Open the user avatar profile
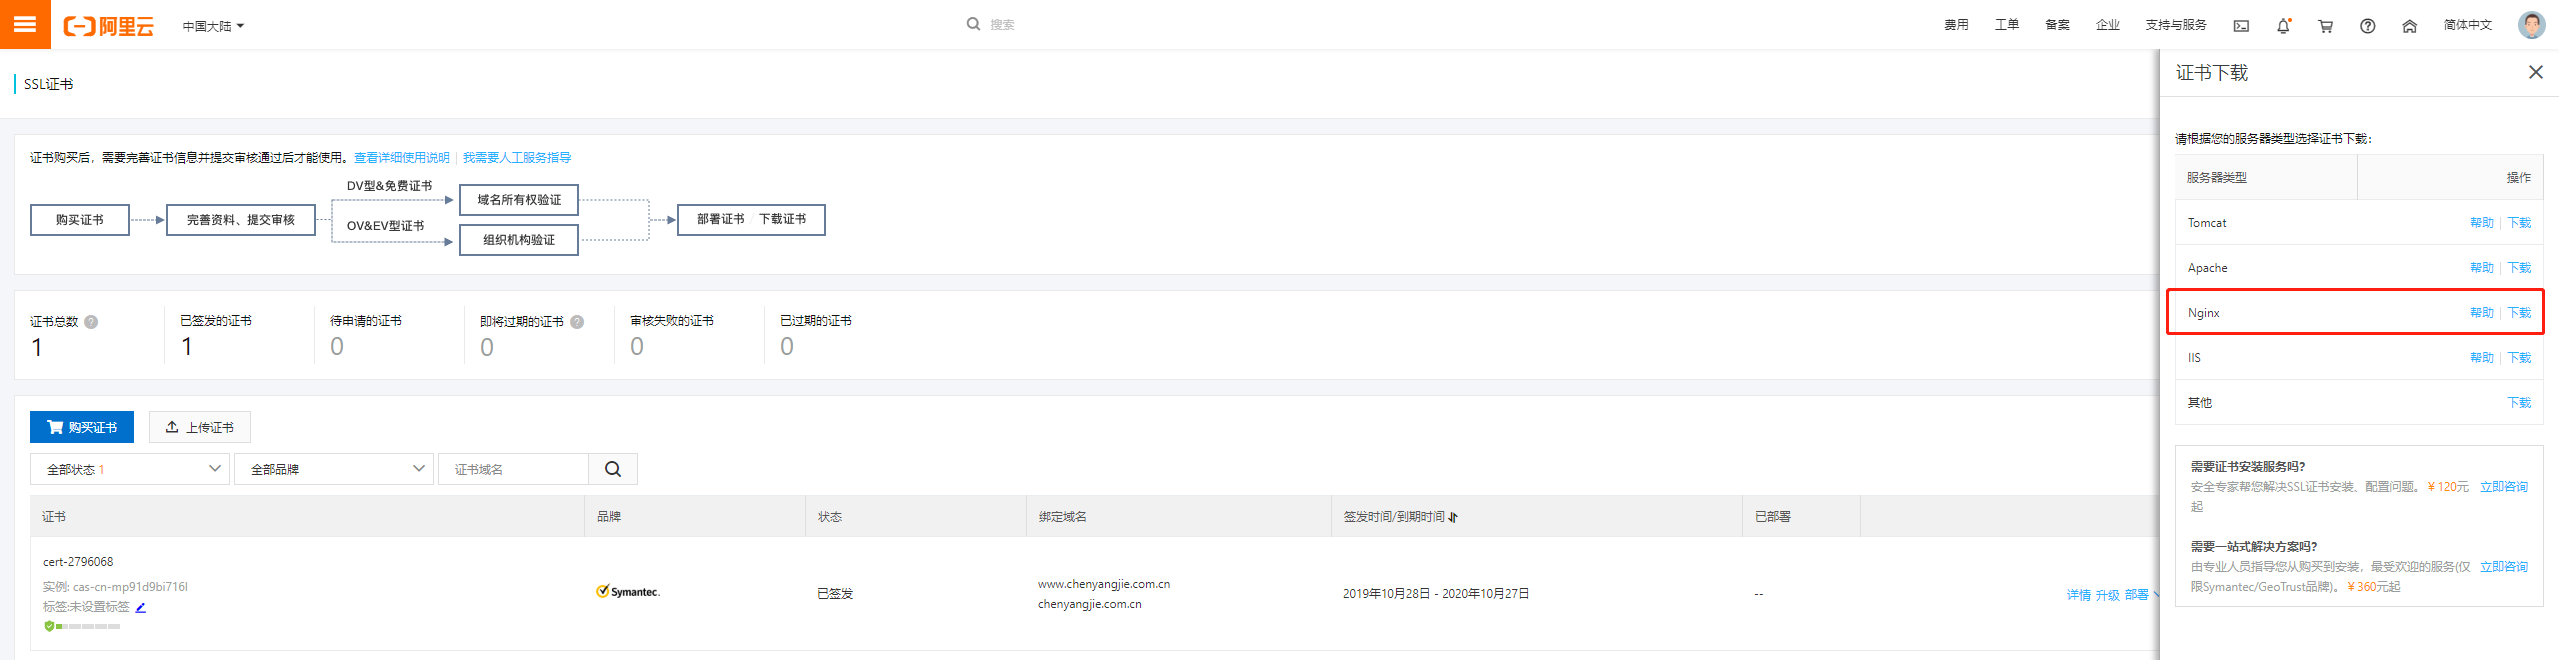 [2532, 25]
